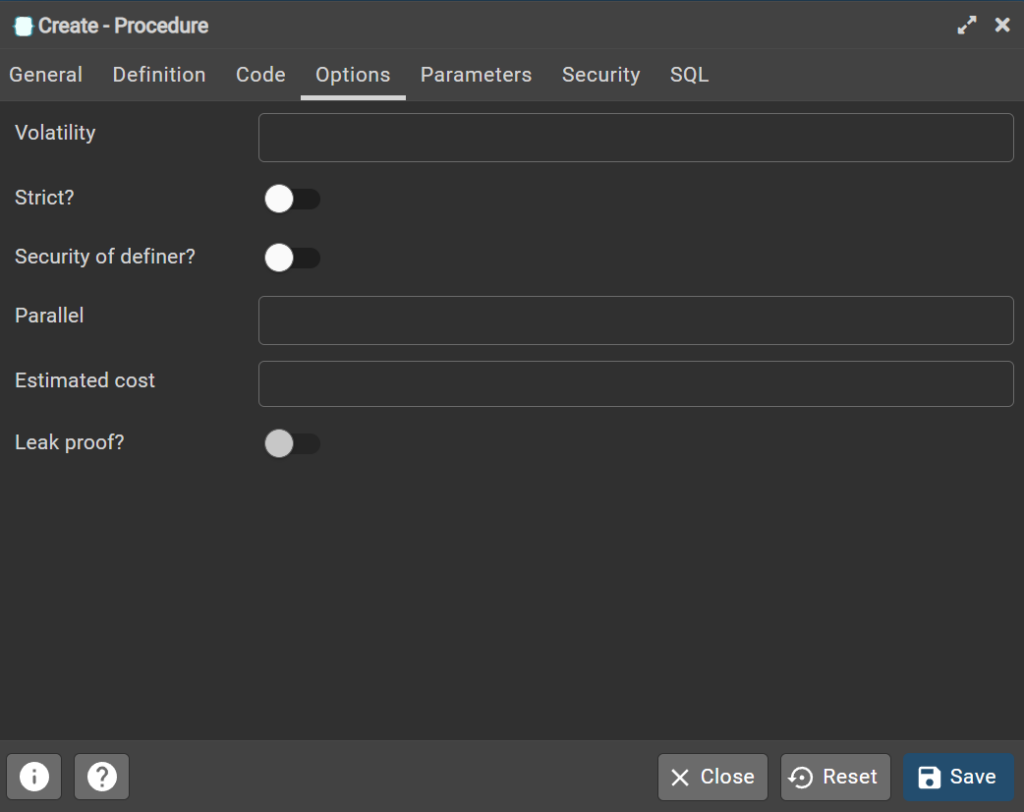The height and width of the screenshot is (812, 1024).
Task: Click the X icon inside the Close button
Action: point(681,776)
